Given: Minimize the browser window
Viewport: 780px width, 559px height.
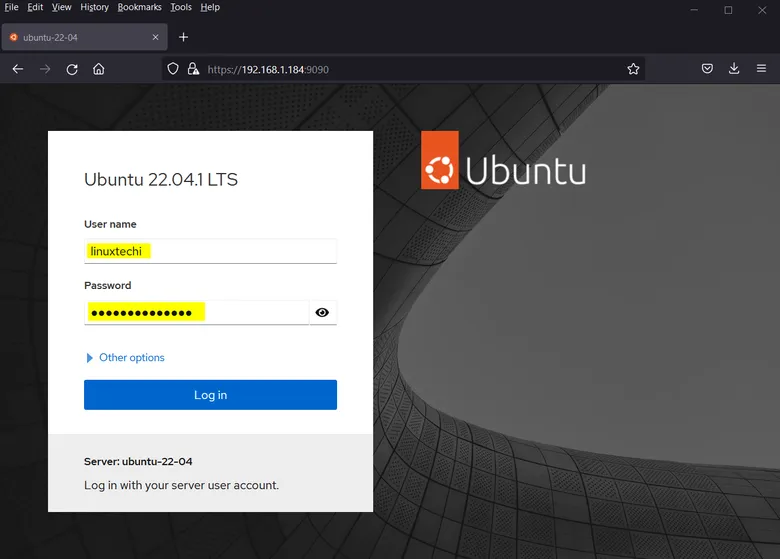Looking at the screenshot, I should point(694,10).
